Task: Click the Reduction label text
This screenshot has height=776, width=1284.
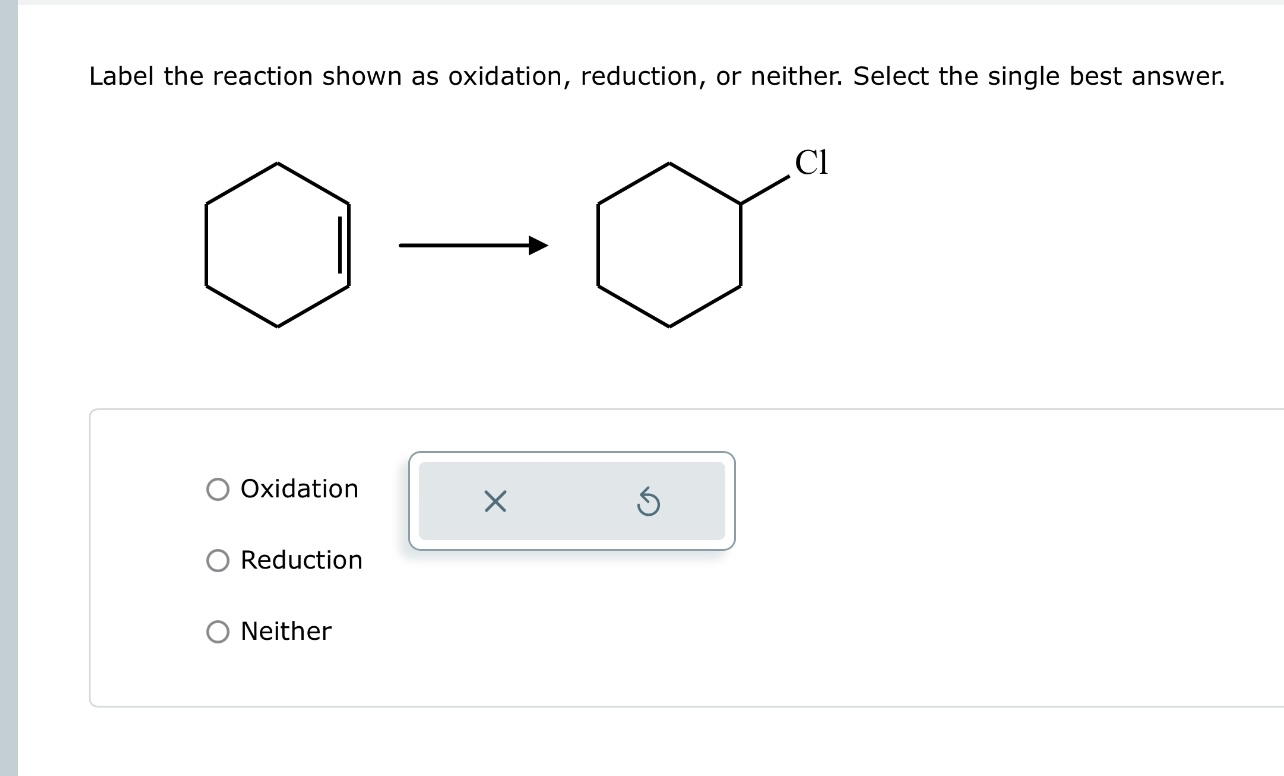Action: [302, 561]
